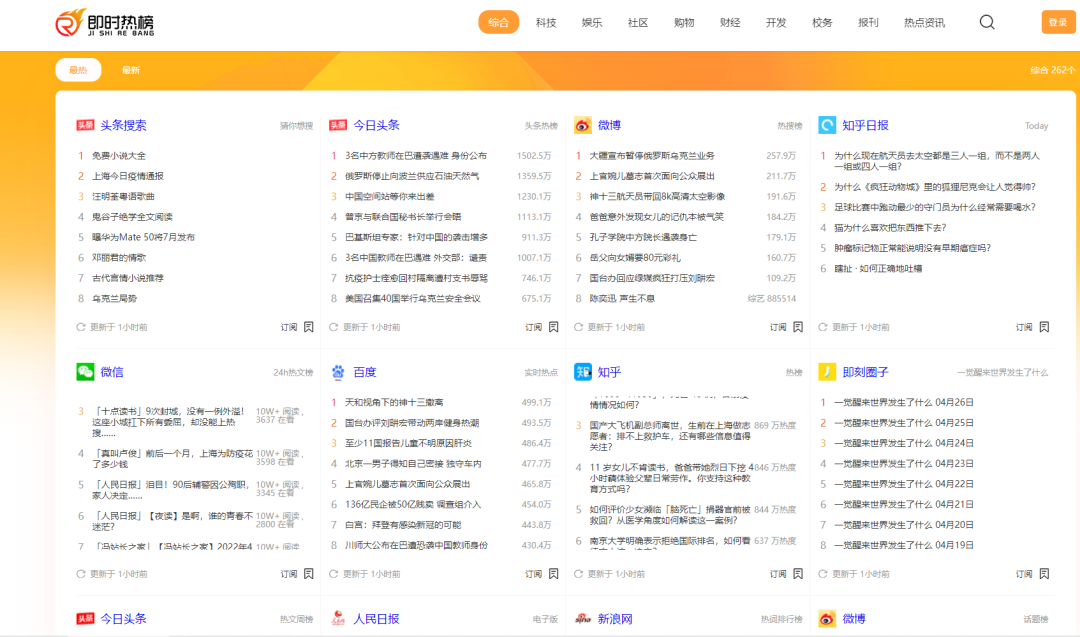Click the Baidu icon on the 百度 card
Image resolution: width=1080 pixels, height=637 pixels.
pos(339,372)
